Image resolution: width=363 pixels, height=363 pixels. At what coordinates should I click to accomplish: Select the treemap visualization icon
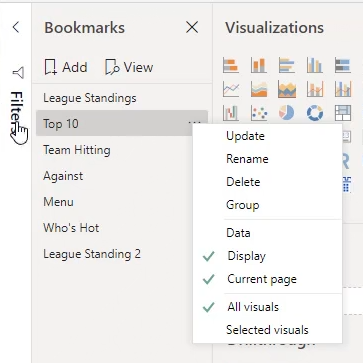(343, 113)
